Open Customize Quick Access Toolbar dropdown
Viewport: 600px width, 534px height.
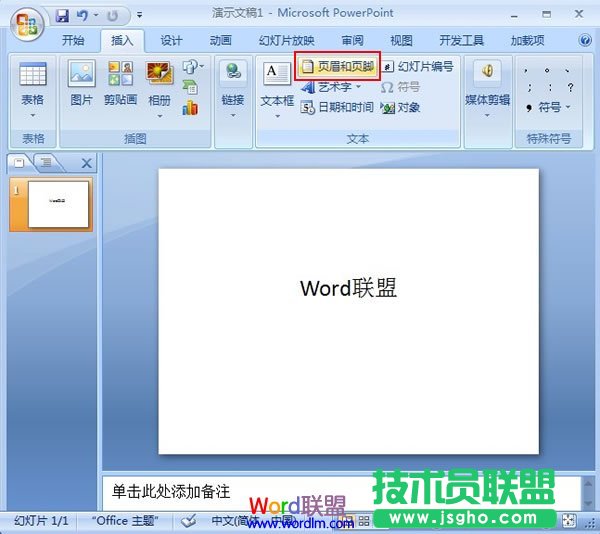coord(139,16)
